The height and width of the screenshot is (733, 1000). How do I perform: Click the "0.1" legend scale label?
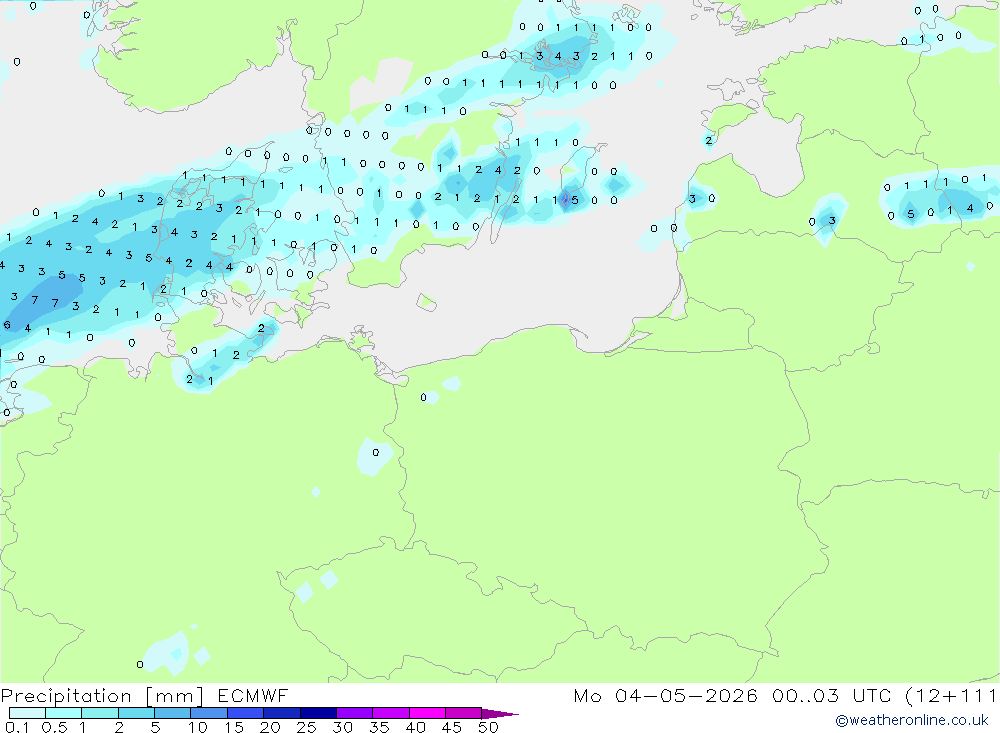point(17,727)
